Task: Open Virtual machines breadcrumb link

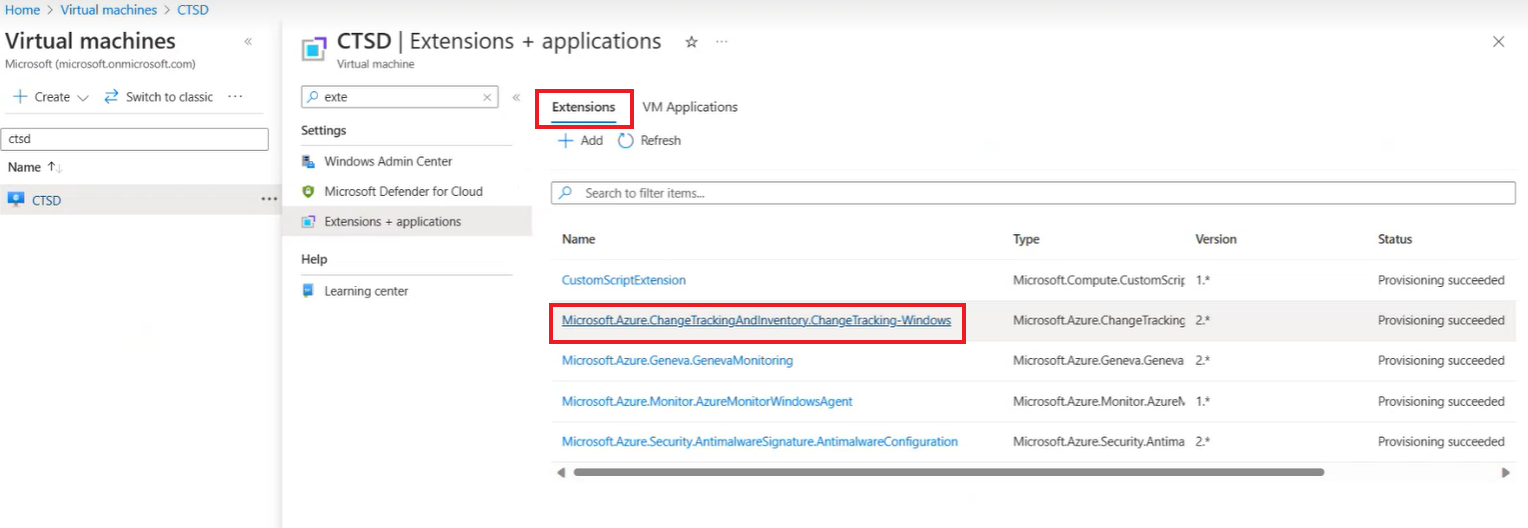Action: [x=108, y=9]
